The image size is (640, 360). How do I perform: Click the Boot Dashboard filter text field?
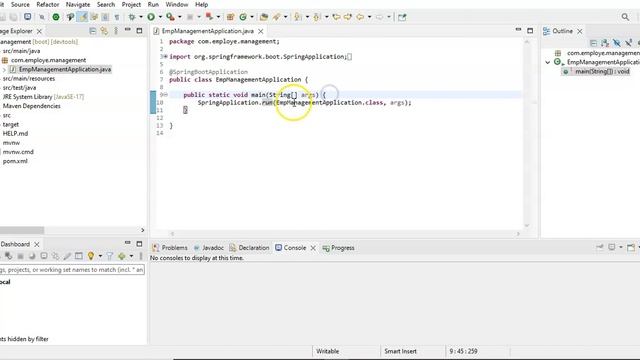(72, 270)
